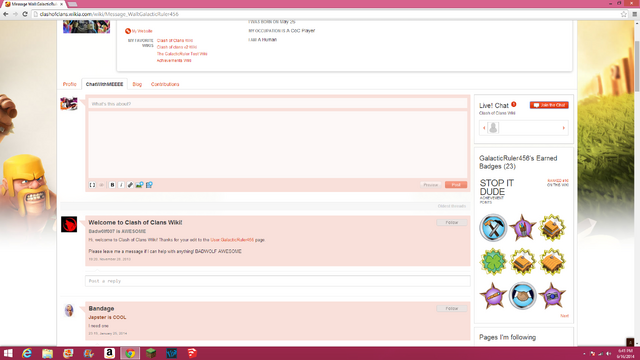Add a photo with the picture icon
This screenshot has height=360, width=640.
(140, 185)
